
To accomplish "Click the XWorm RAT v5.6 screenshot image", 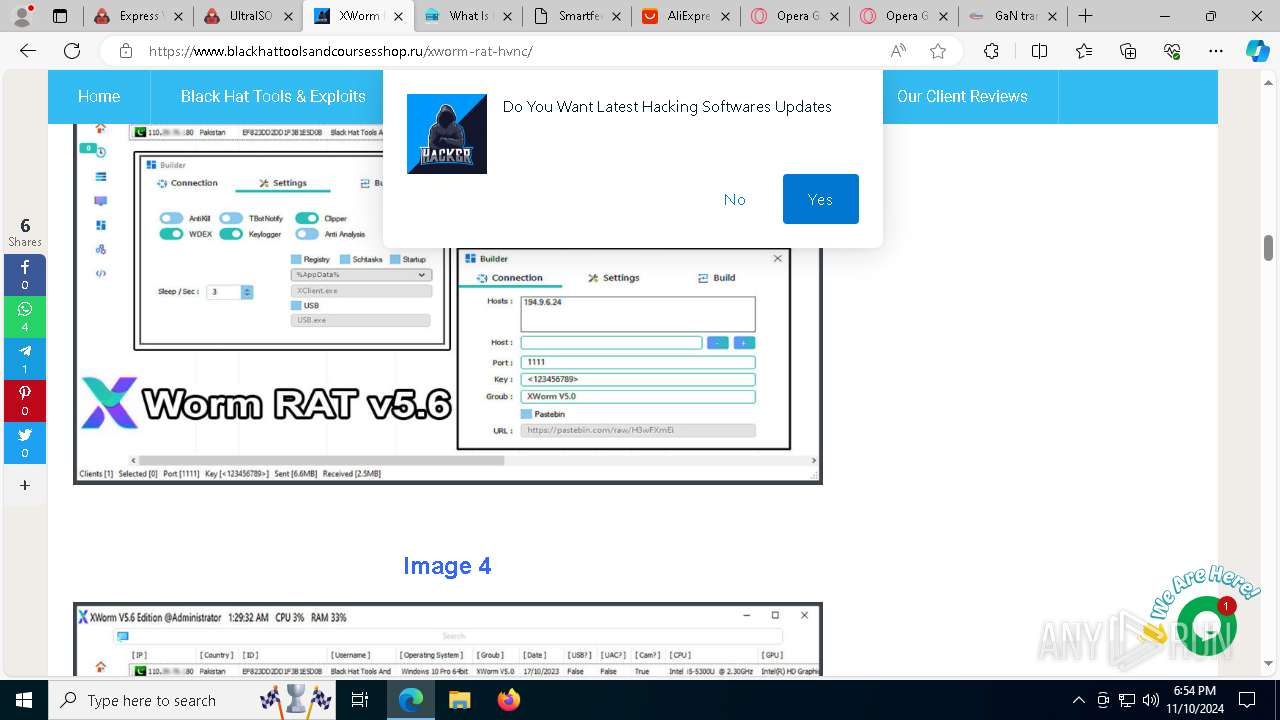I will [x=447, y=304].
